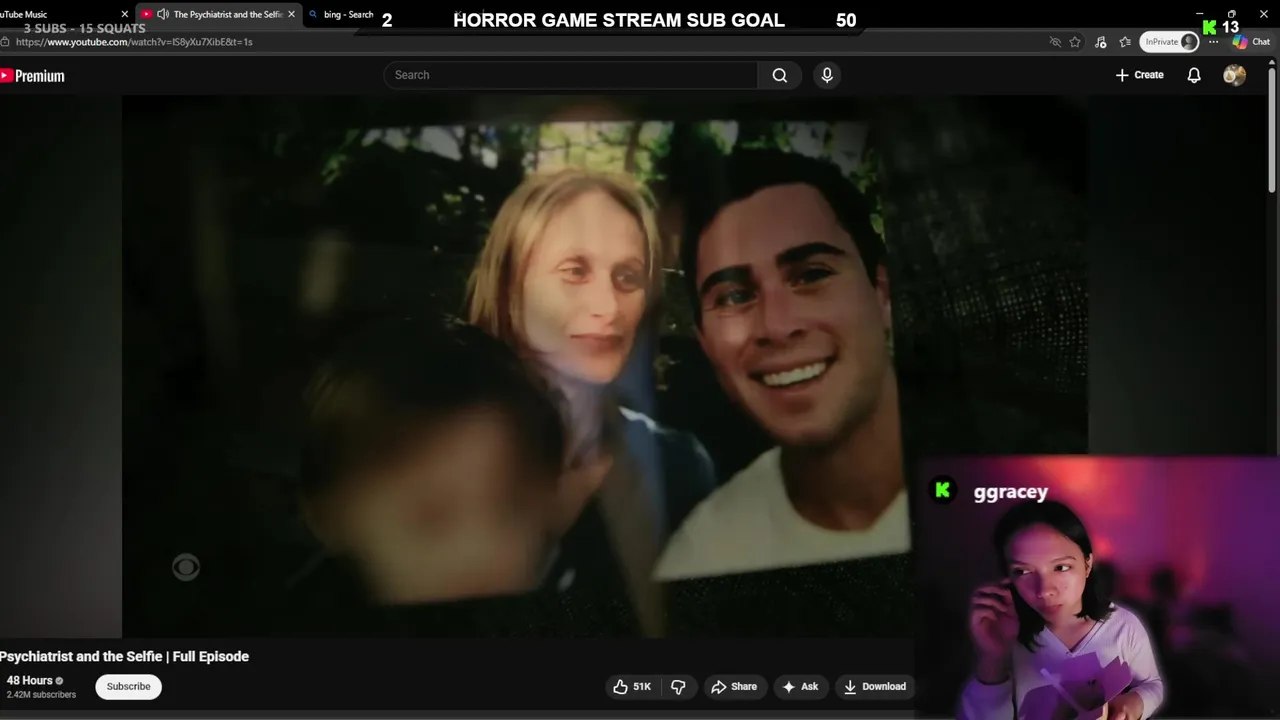
Task: Click the browser address bar URL
Action: click(134, 42)
